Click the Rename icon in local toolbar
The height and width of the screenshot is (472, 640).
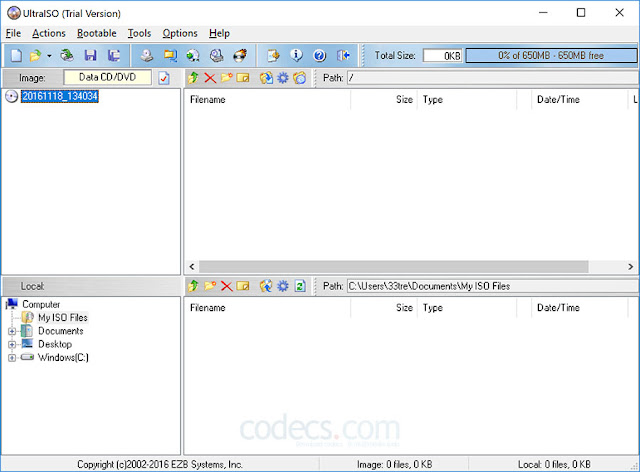243,286
